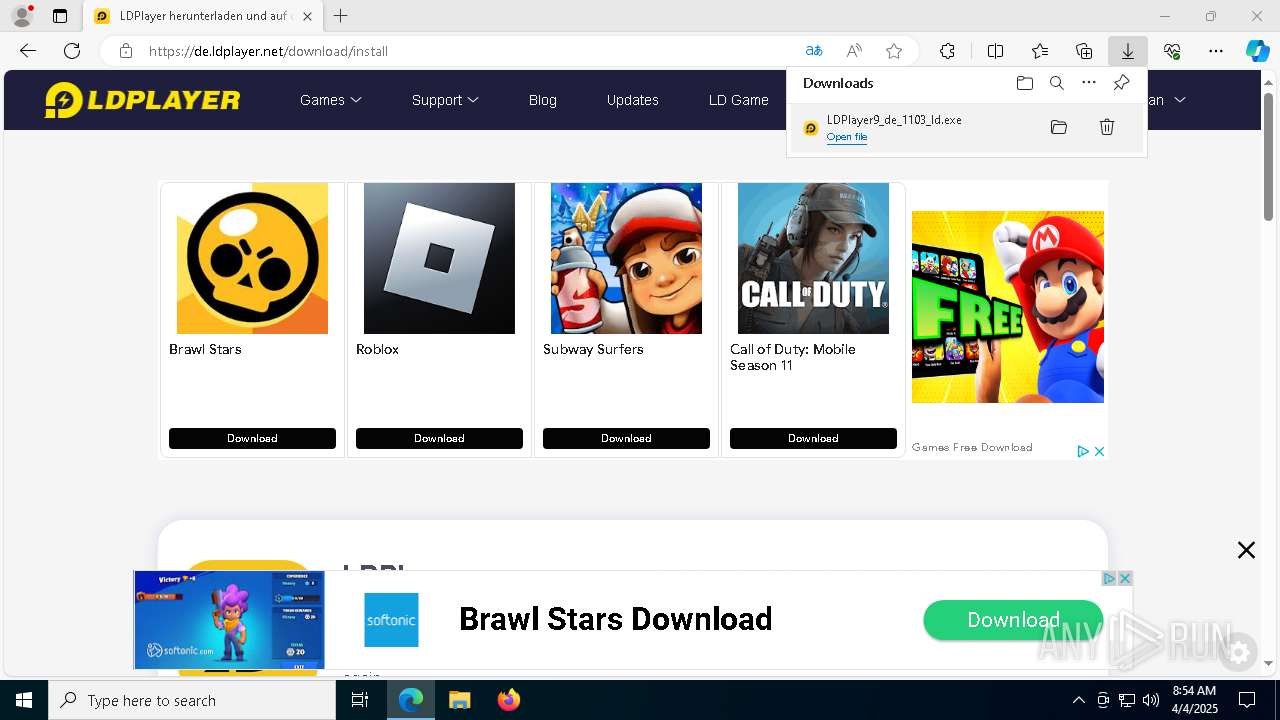Activate Read aloud icon in address bar
This screenshot has height=720, width=1280.
click(854, 51)
